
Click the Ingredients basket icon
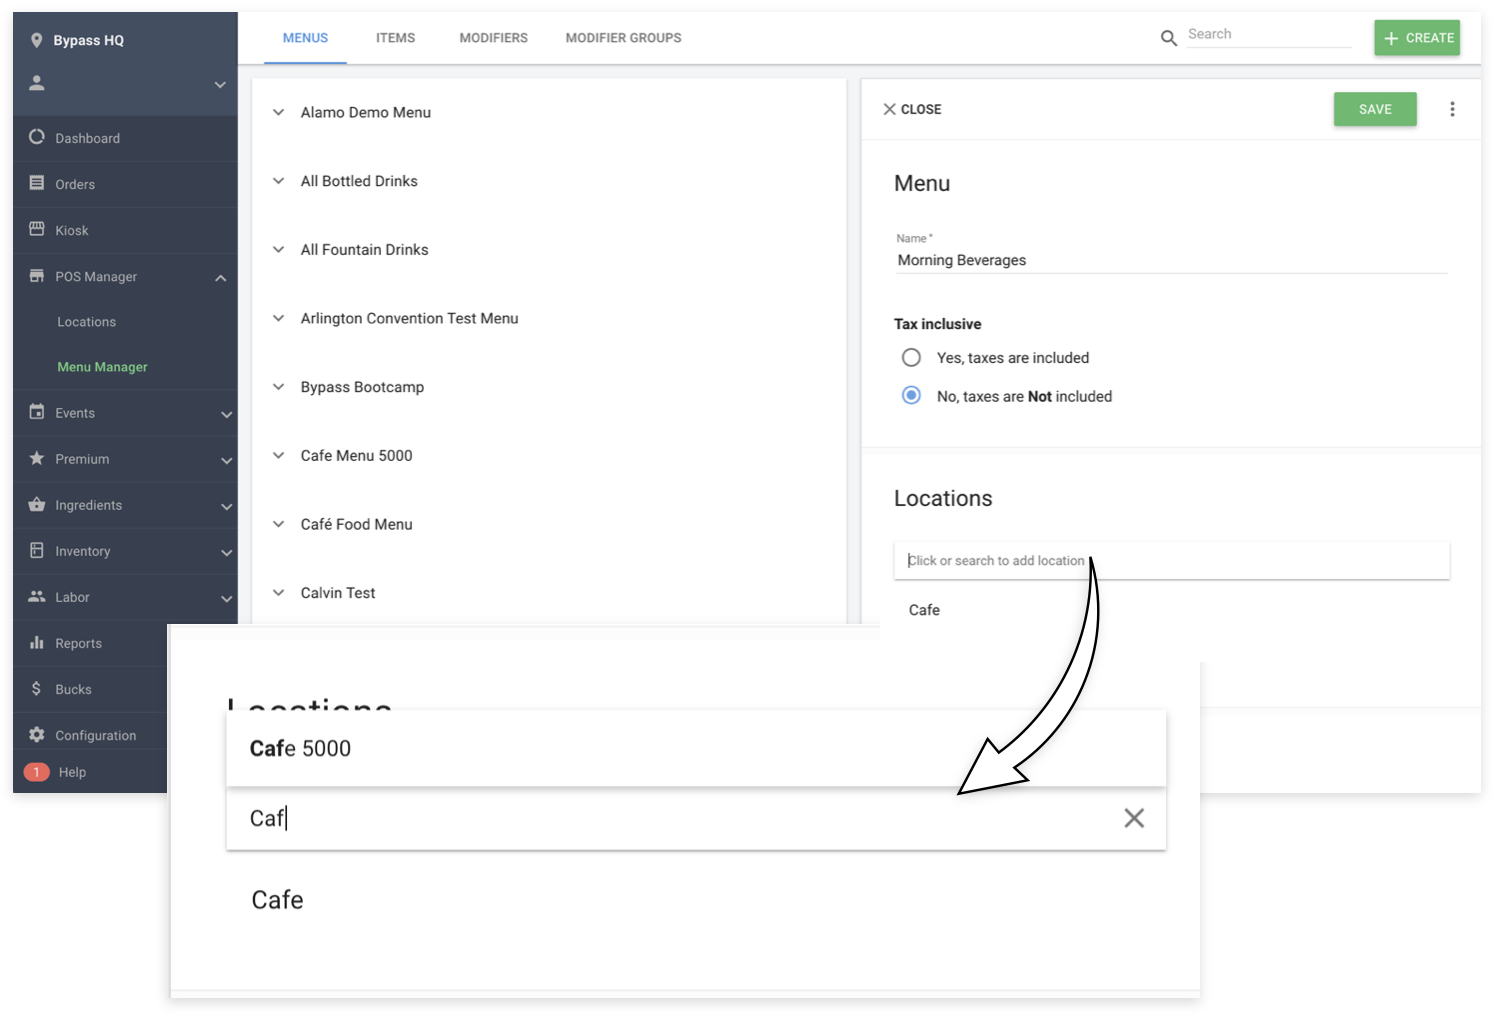click(37, 504)
